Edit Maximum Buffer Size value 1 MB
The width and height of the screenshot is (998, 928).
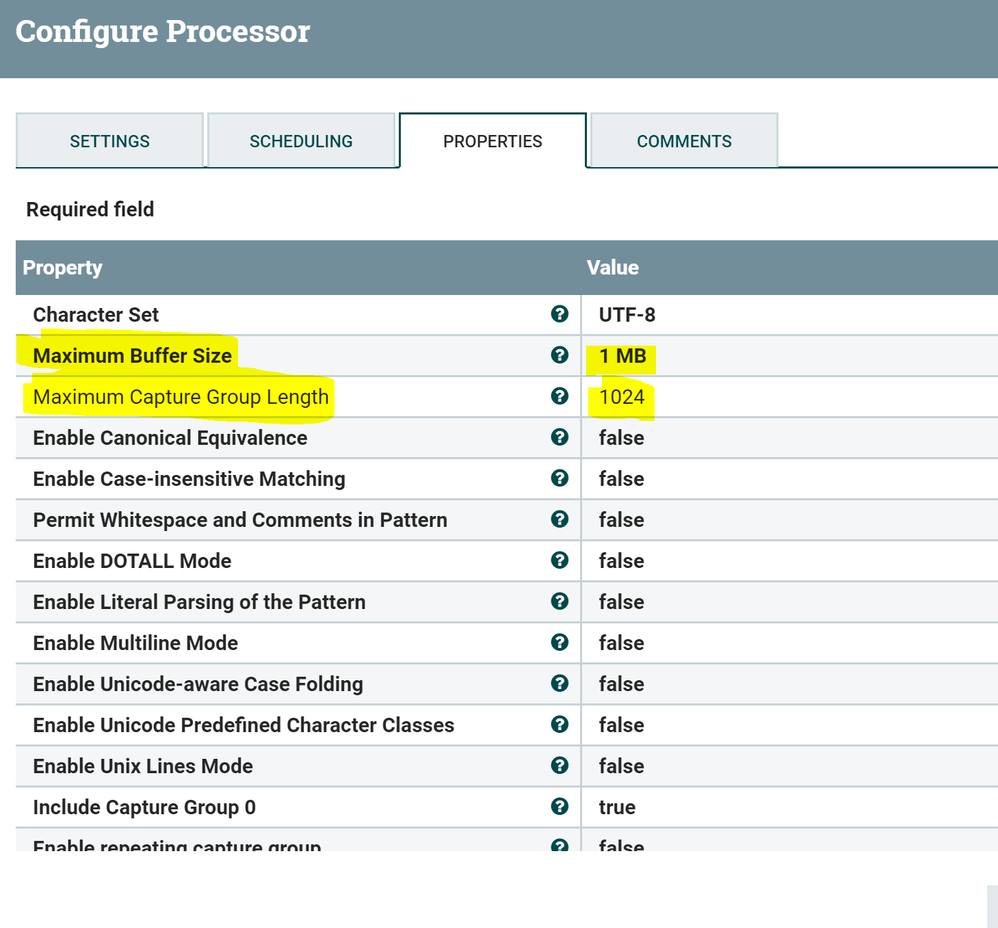[622, 356]
